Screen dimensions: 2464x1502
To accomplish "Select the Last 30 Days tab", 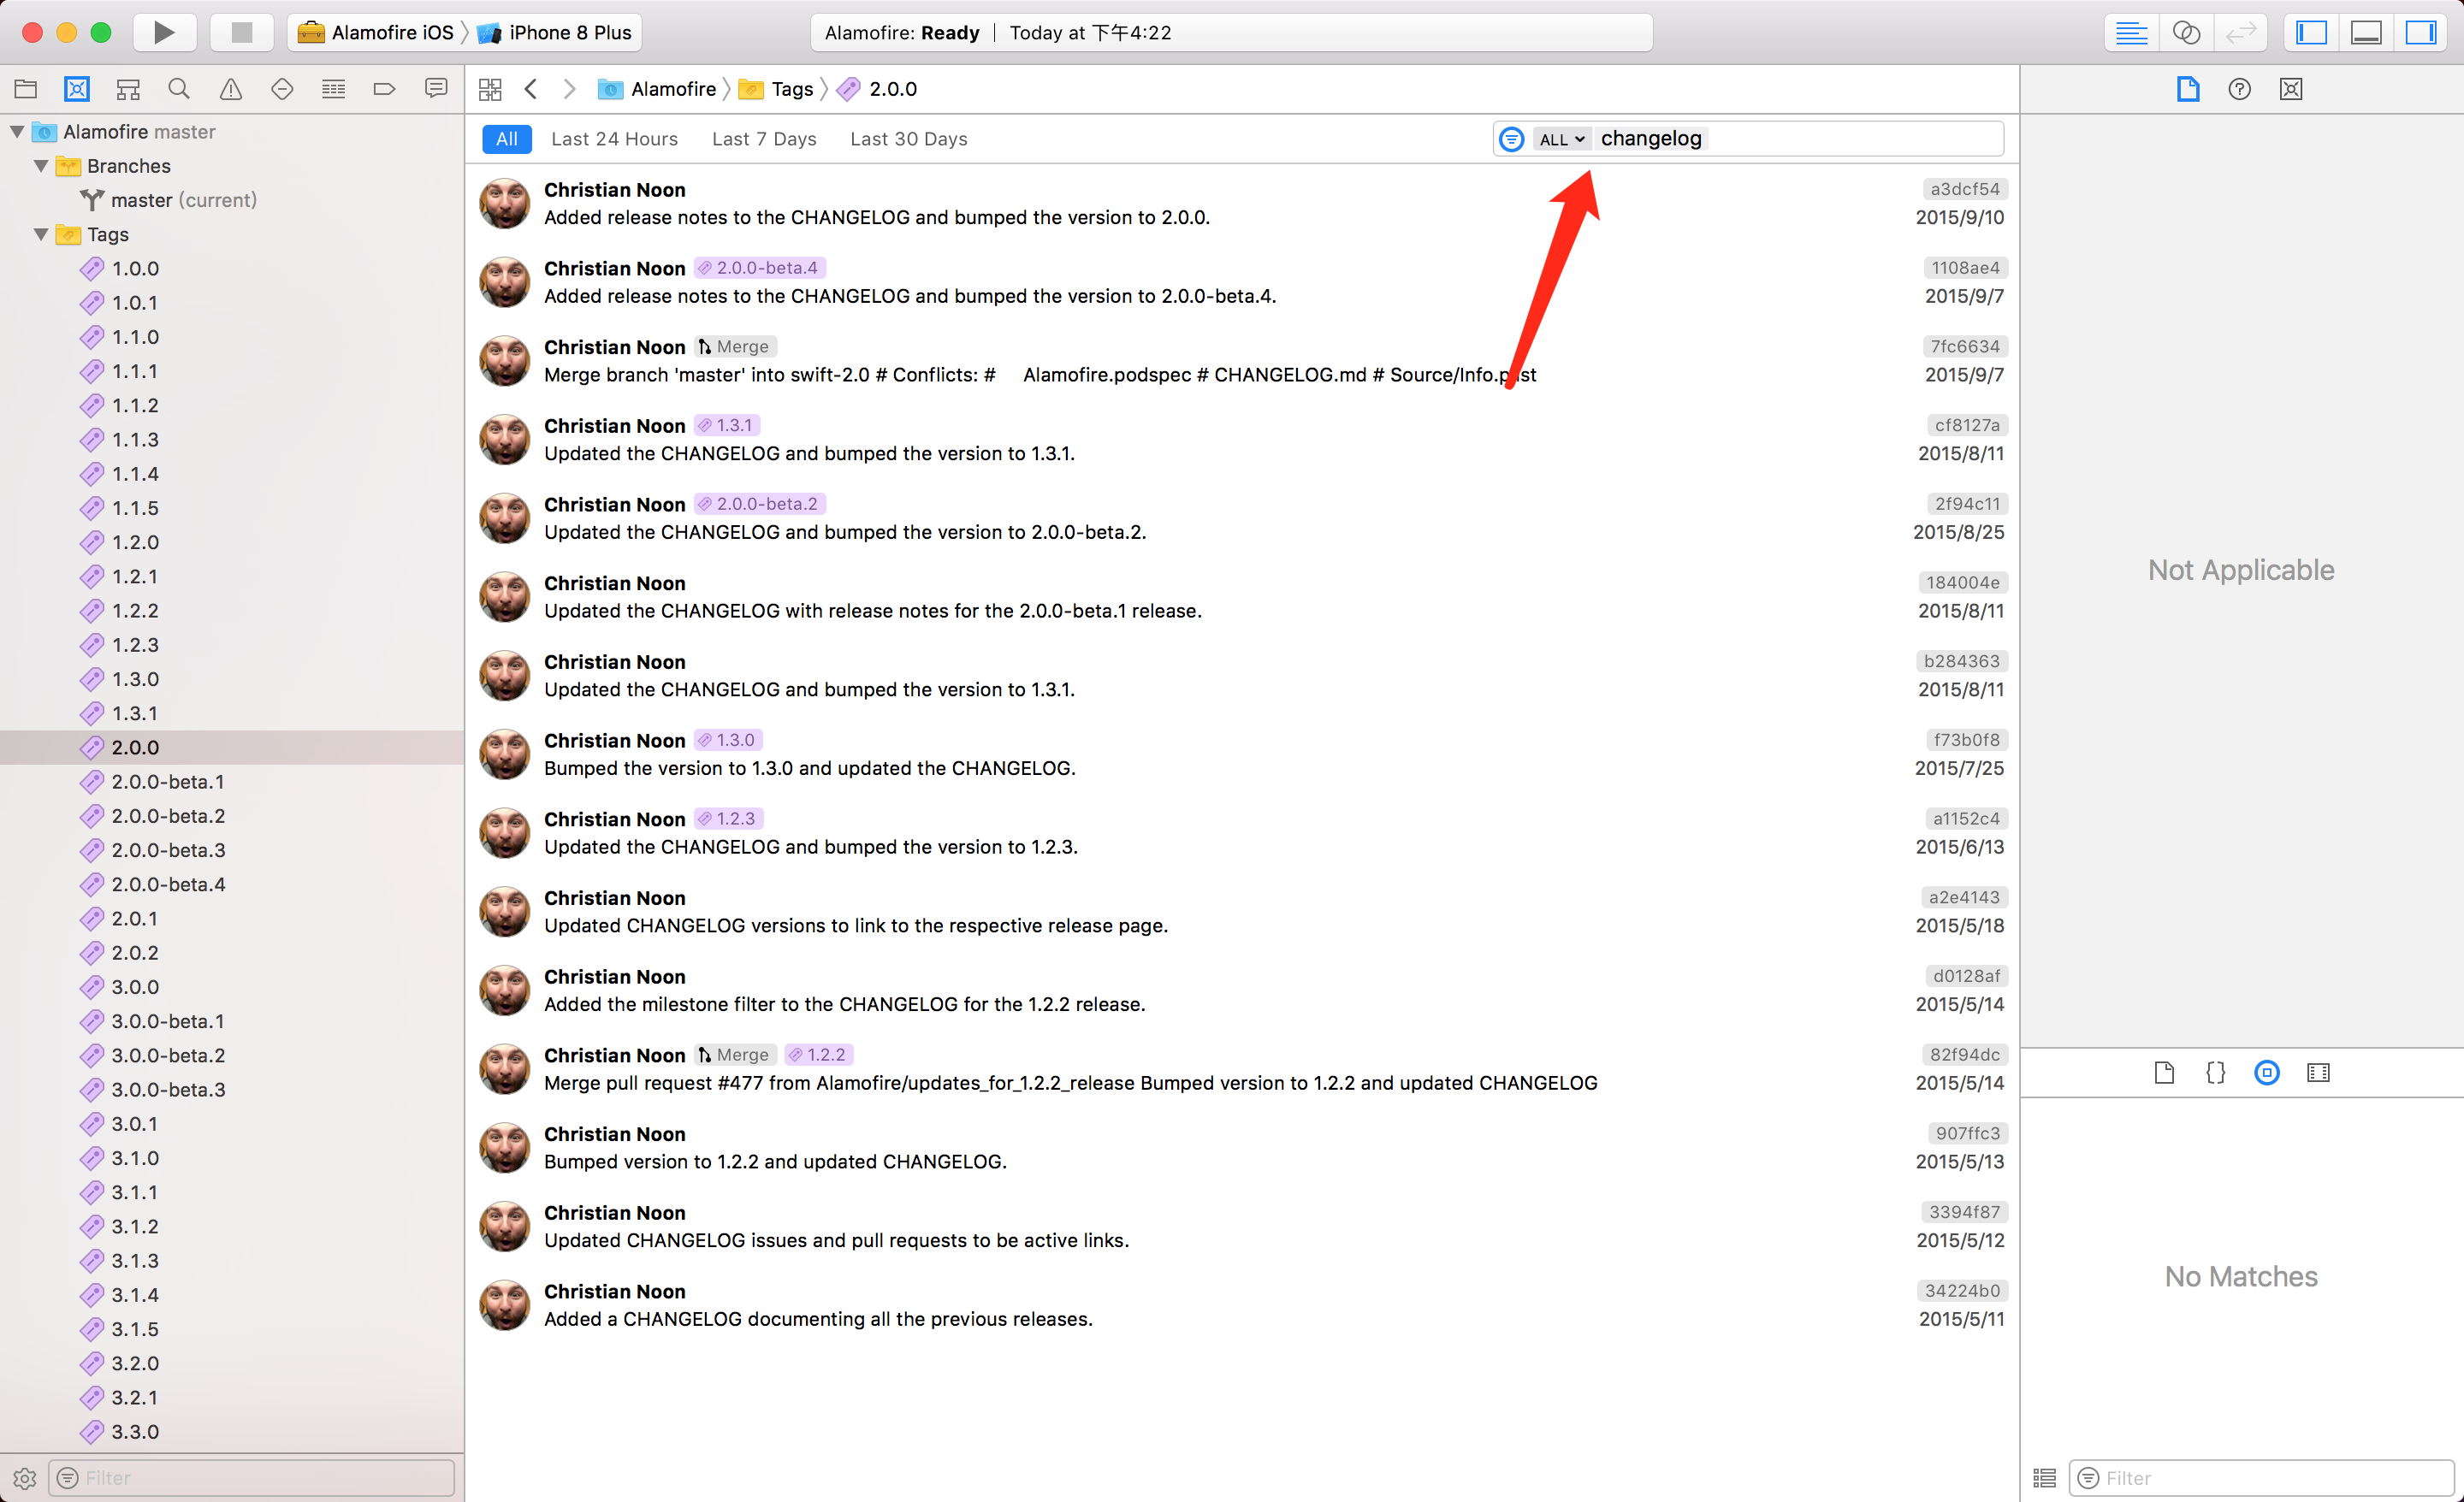I will [x=908, y=139].
